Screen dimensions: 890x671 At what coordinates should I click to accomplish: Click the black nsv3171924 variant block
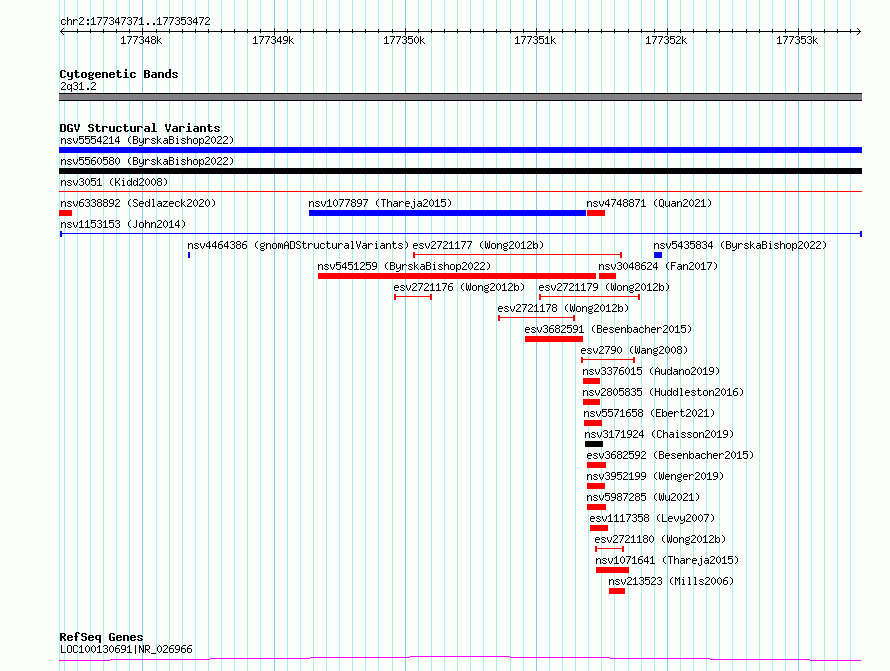[594, 444]
